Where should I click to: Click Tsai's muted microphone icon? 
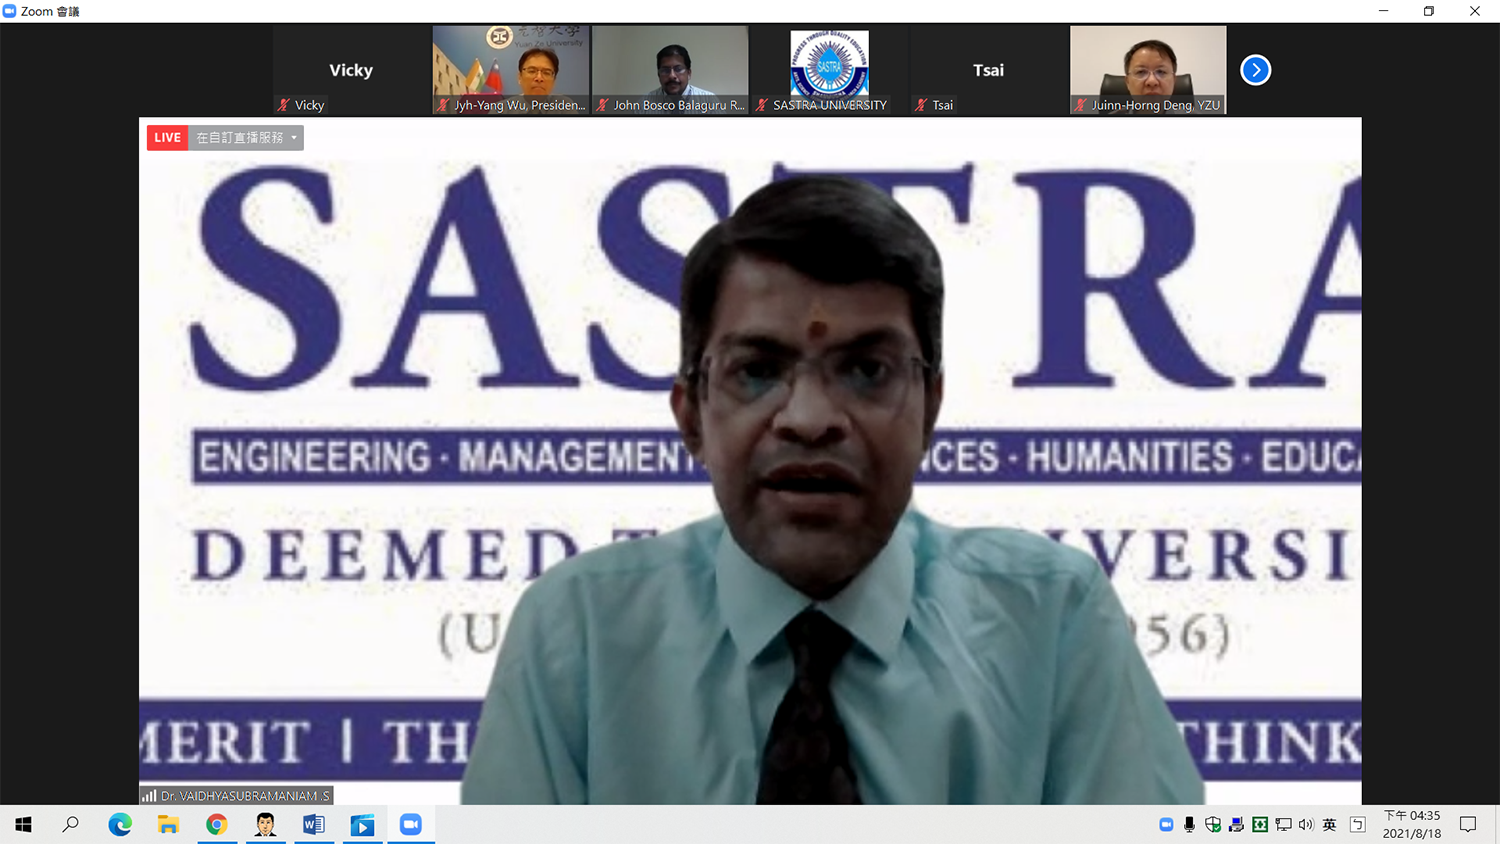[x=921, y=105]
